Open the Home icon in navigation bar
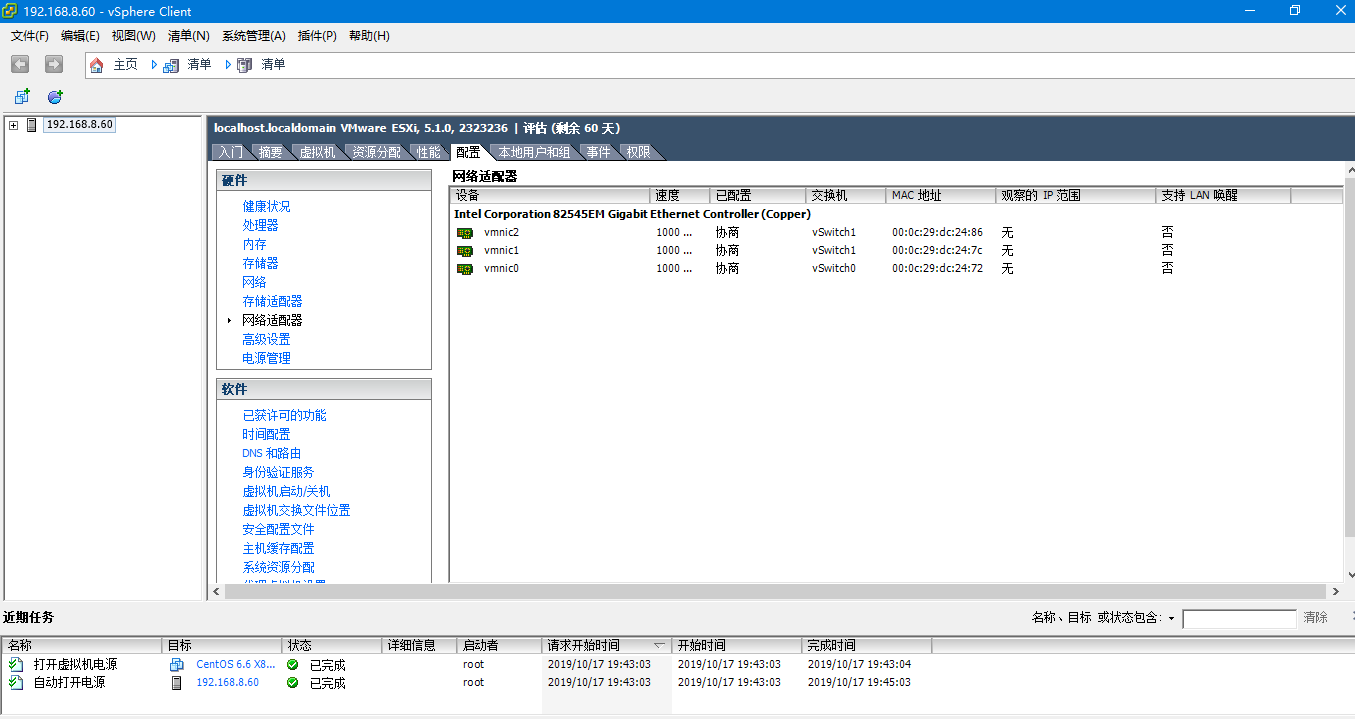 (97, 65)
